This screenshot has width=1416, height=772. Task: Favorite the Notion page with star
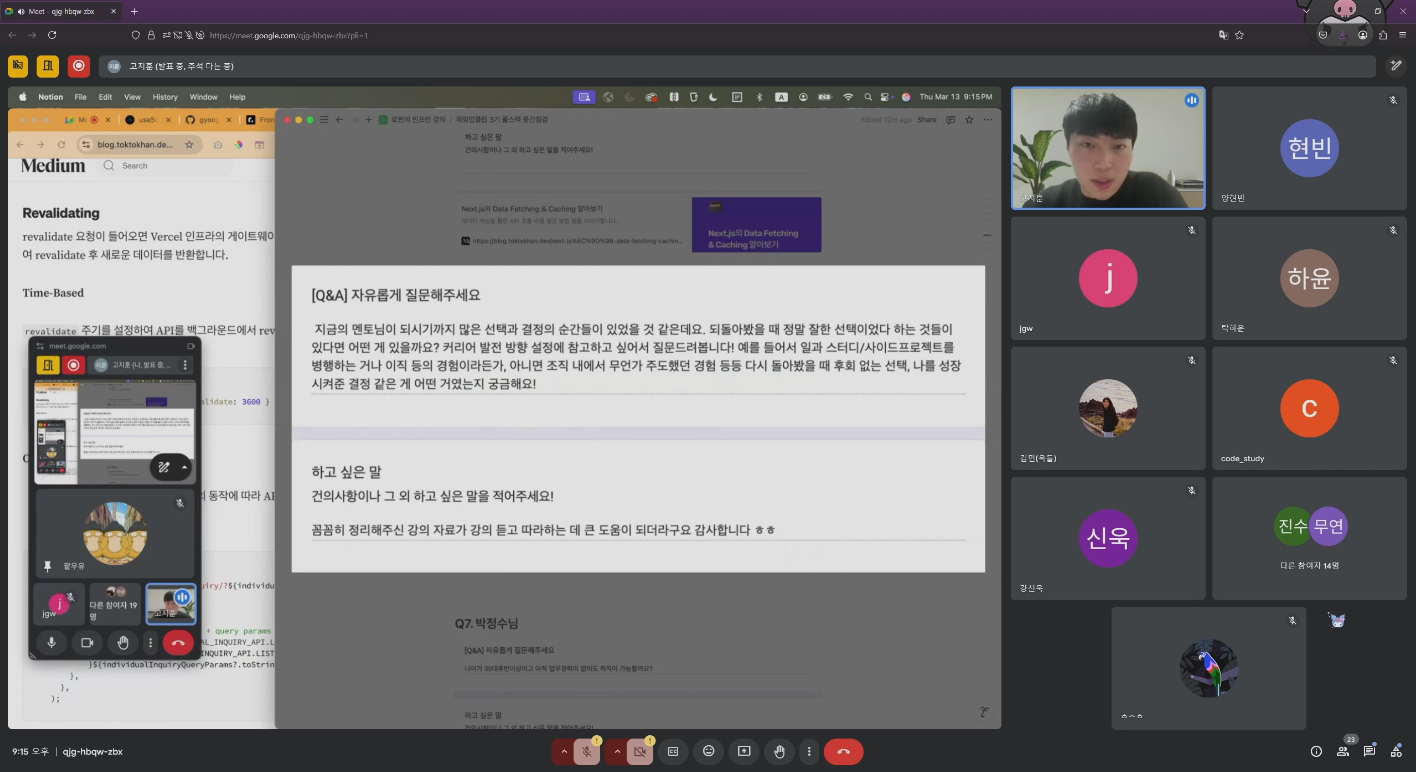pos(968,119)
